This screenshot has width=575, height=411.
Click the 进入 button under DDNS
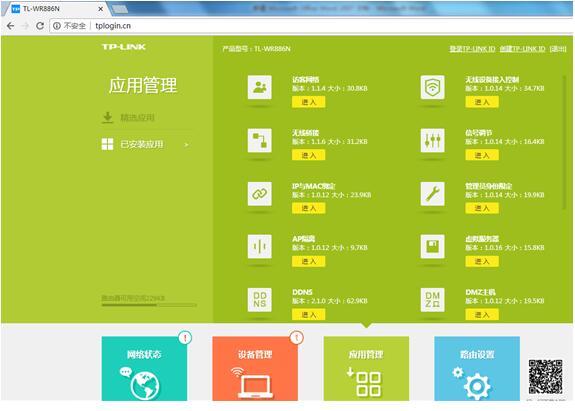tap(308, 315)
